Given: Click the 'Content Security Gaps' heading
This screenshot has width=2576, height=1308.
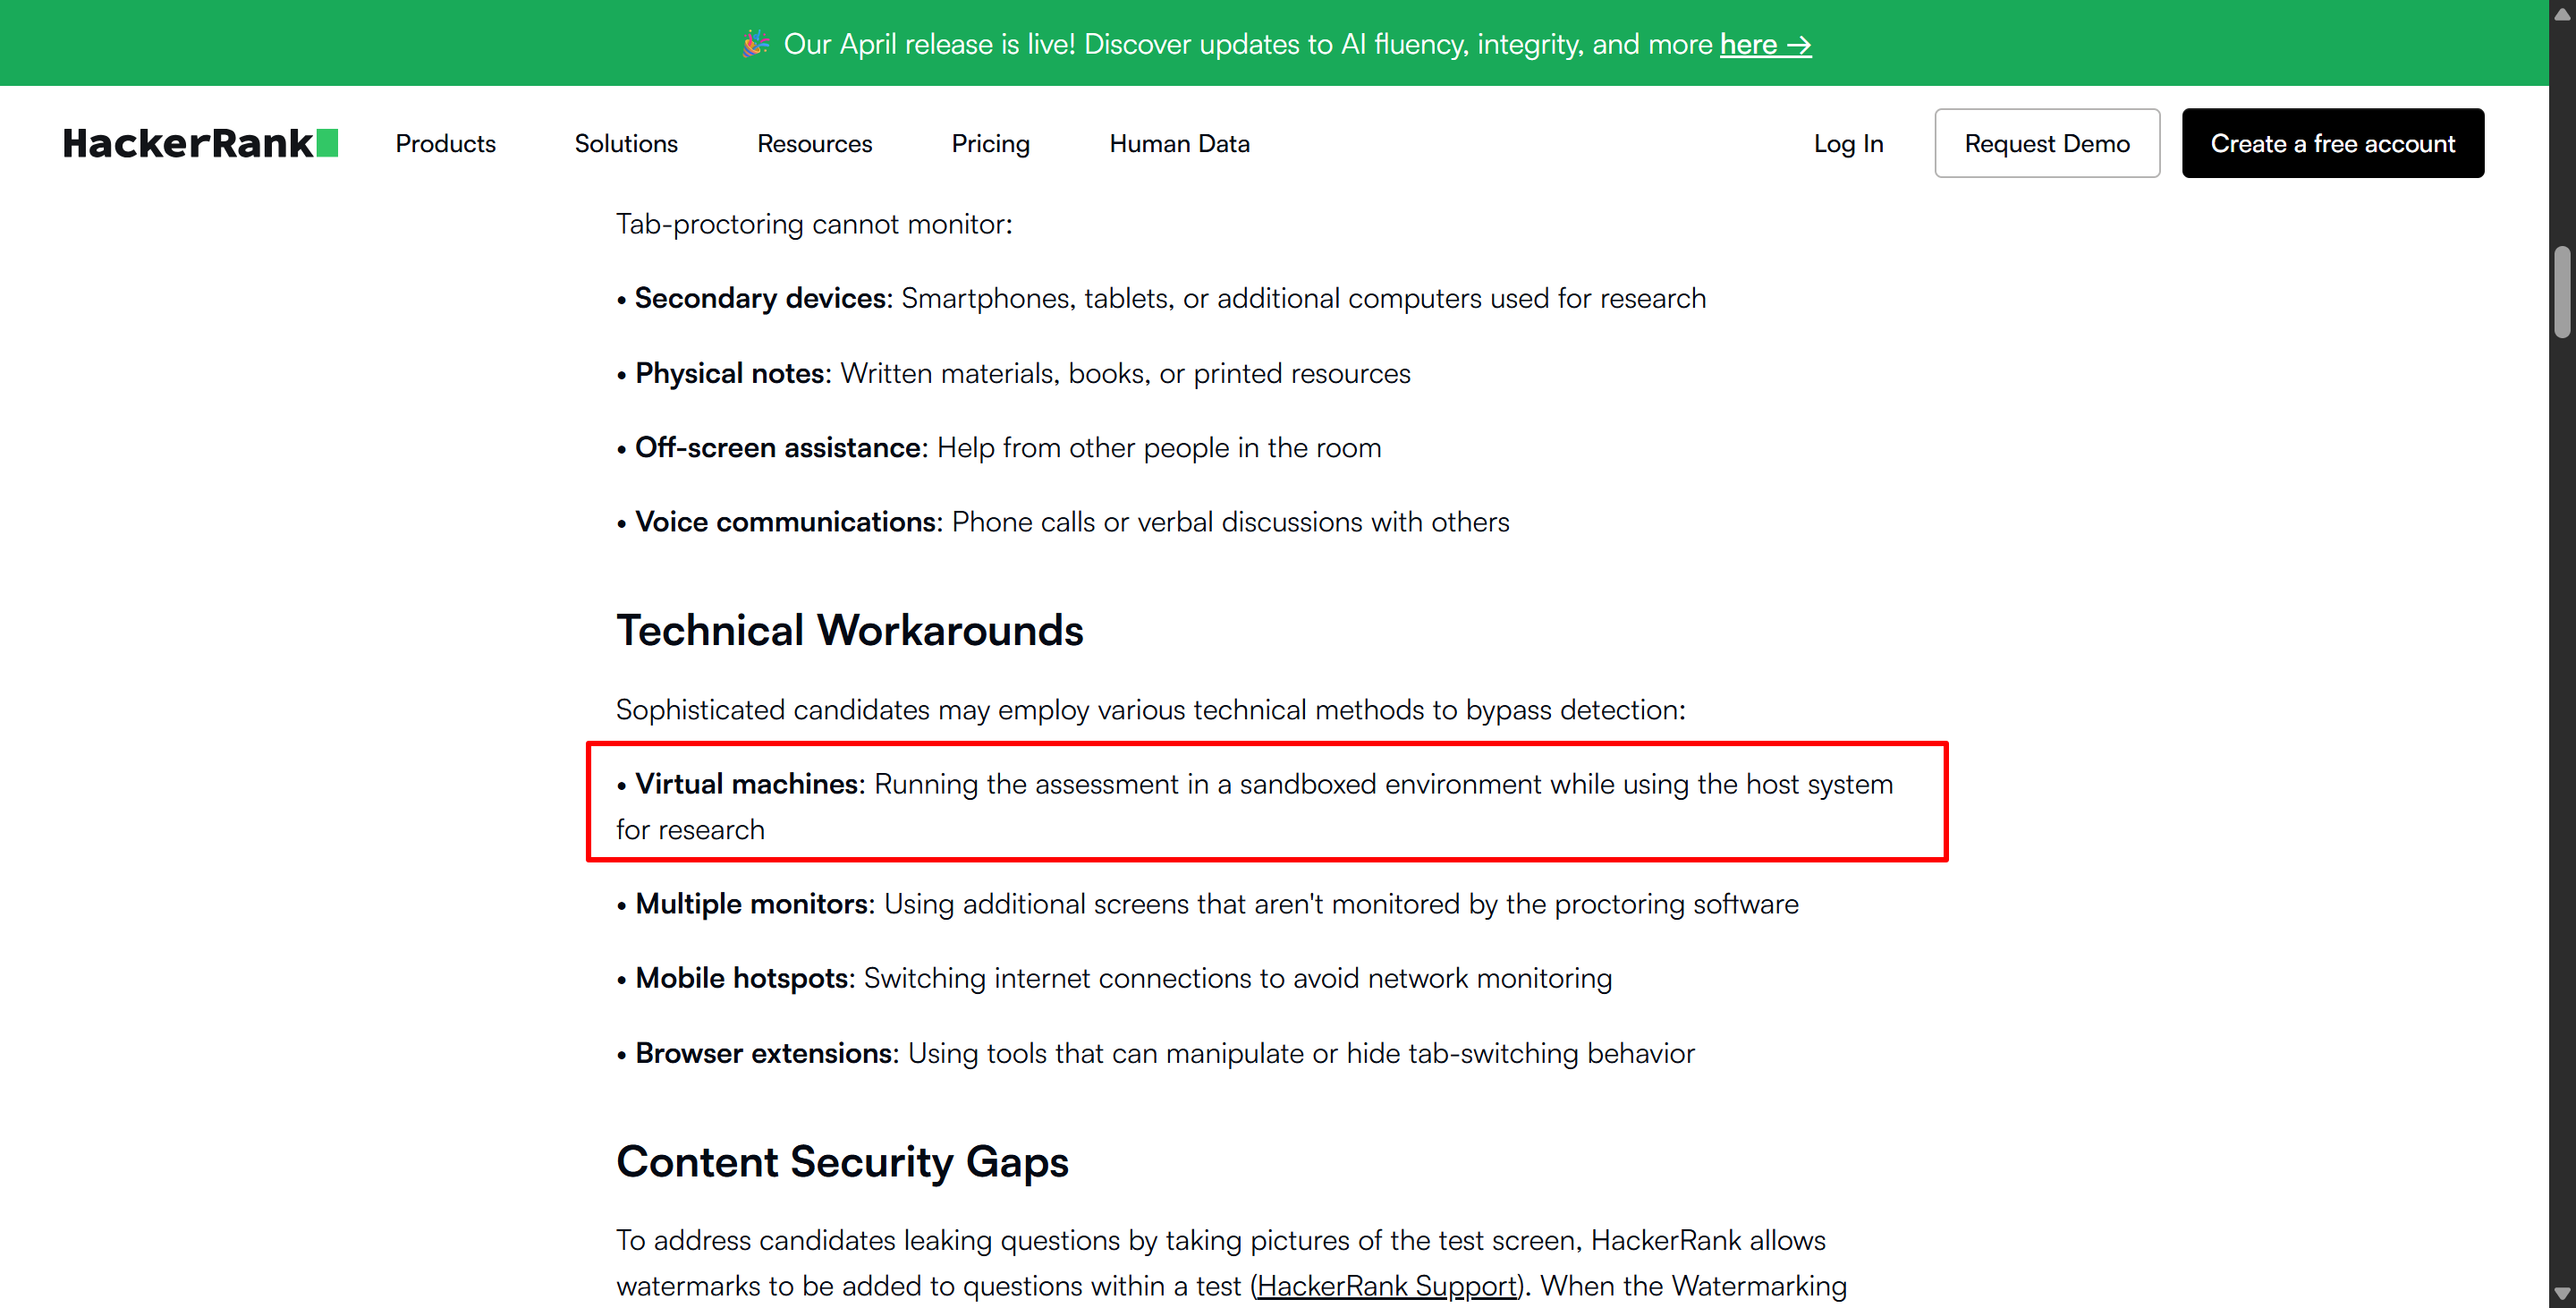Looking at the screenshot, I should coord(842,1161).
